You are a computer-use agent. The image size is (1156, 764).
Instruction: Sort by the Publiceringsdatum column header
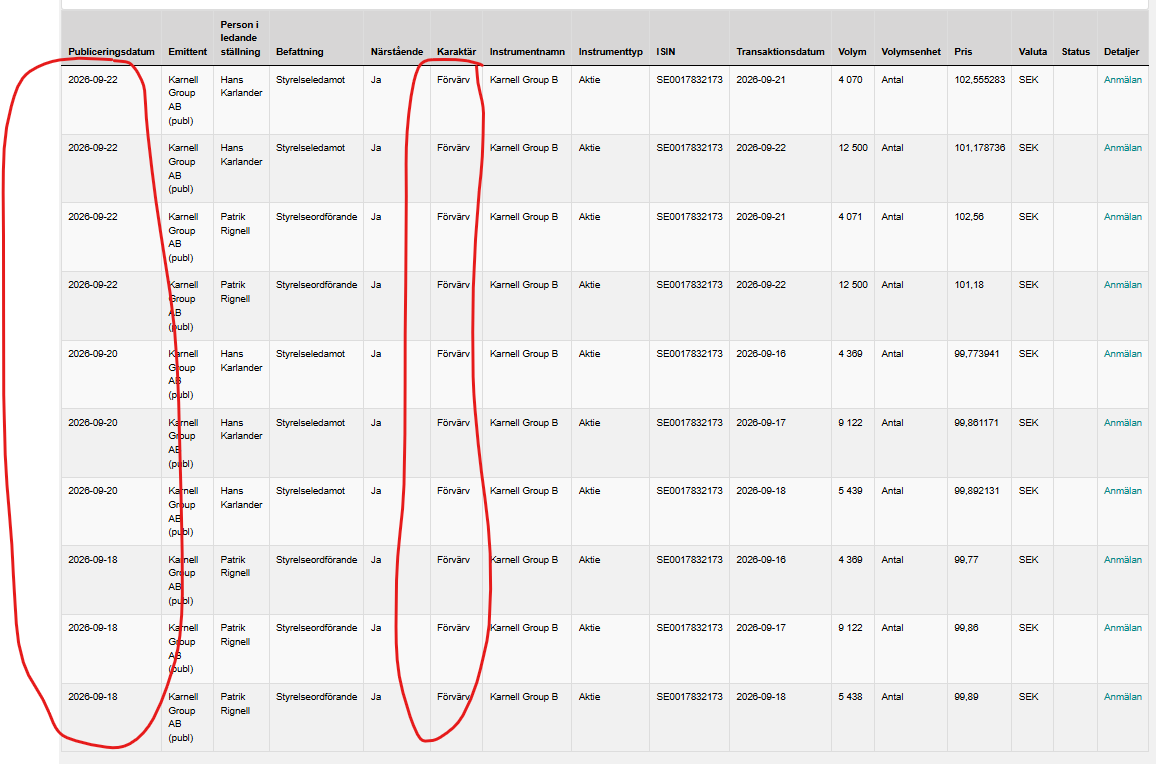[x=111, y=52]
